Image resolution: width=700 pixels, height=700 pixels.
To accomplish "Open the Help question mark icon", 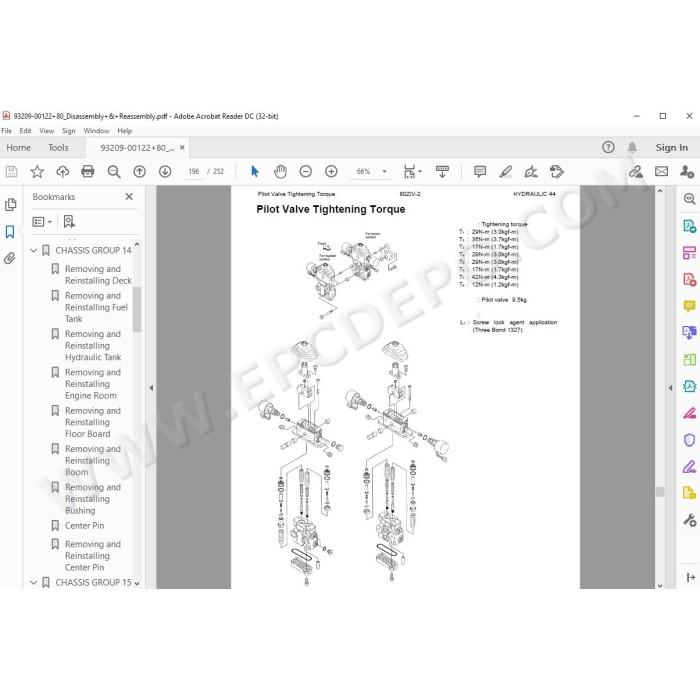I will click(608, 147).
